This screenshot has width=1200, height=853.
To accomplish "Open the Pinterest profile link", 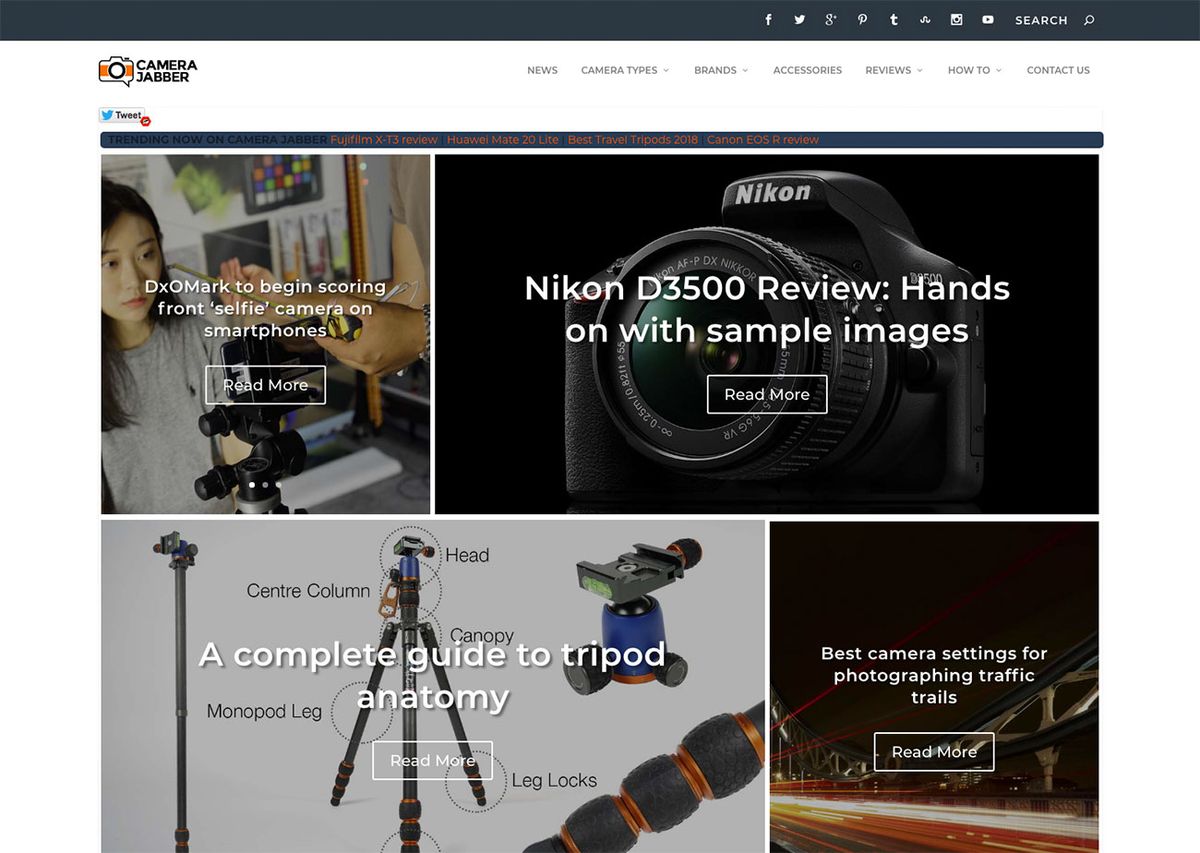I will [x=862, y=19].
